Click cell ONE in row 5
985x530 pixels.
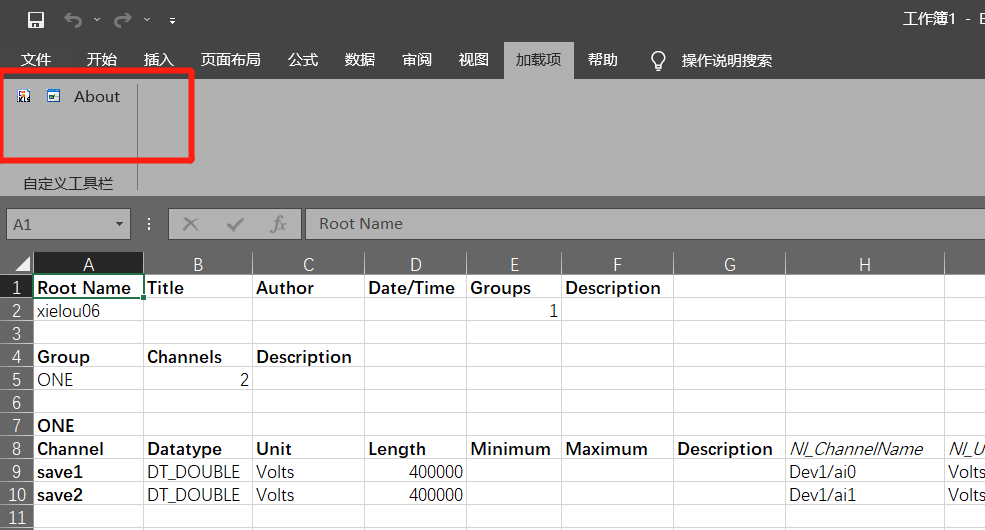click(89, 380)
